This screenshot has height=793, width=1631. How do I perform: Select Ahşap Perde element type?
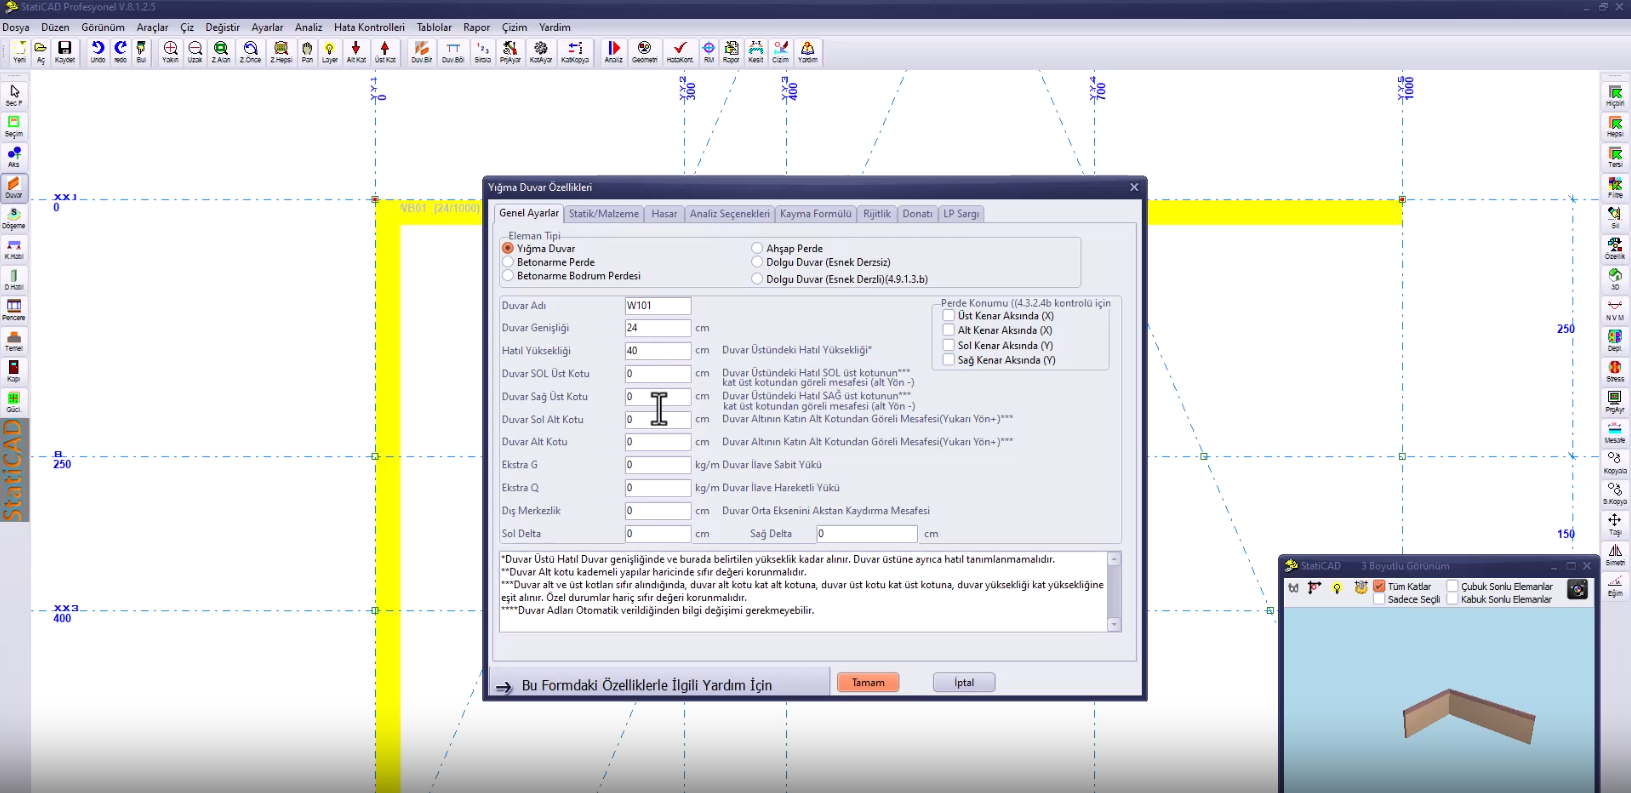tap(757, 248)
